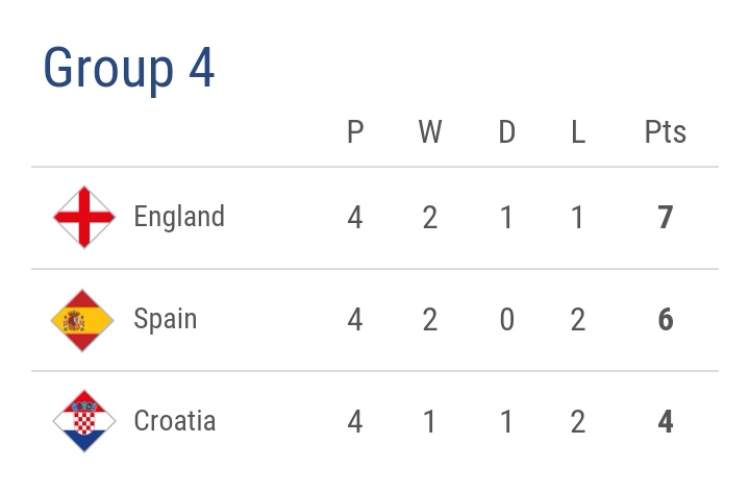Click Spain's losses value of 2

click(x=578, y=320)
